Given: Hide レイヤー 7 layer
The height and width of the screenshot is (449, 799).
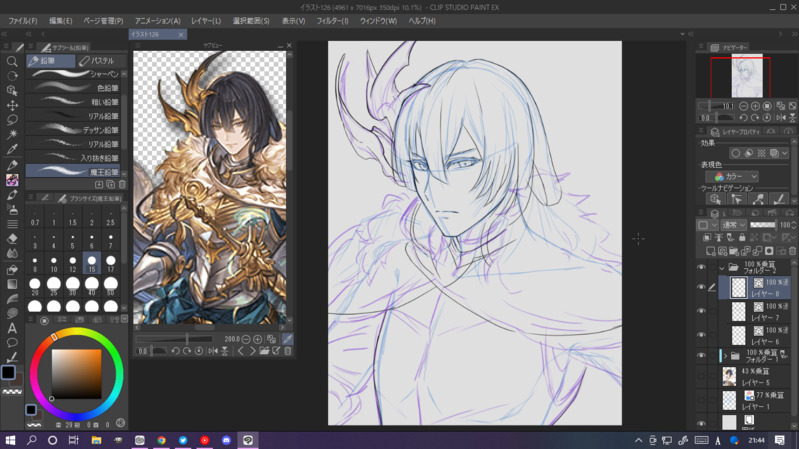Looking at the screenshot, I should pyautogui.click(x=701, y=311).
